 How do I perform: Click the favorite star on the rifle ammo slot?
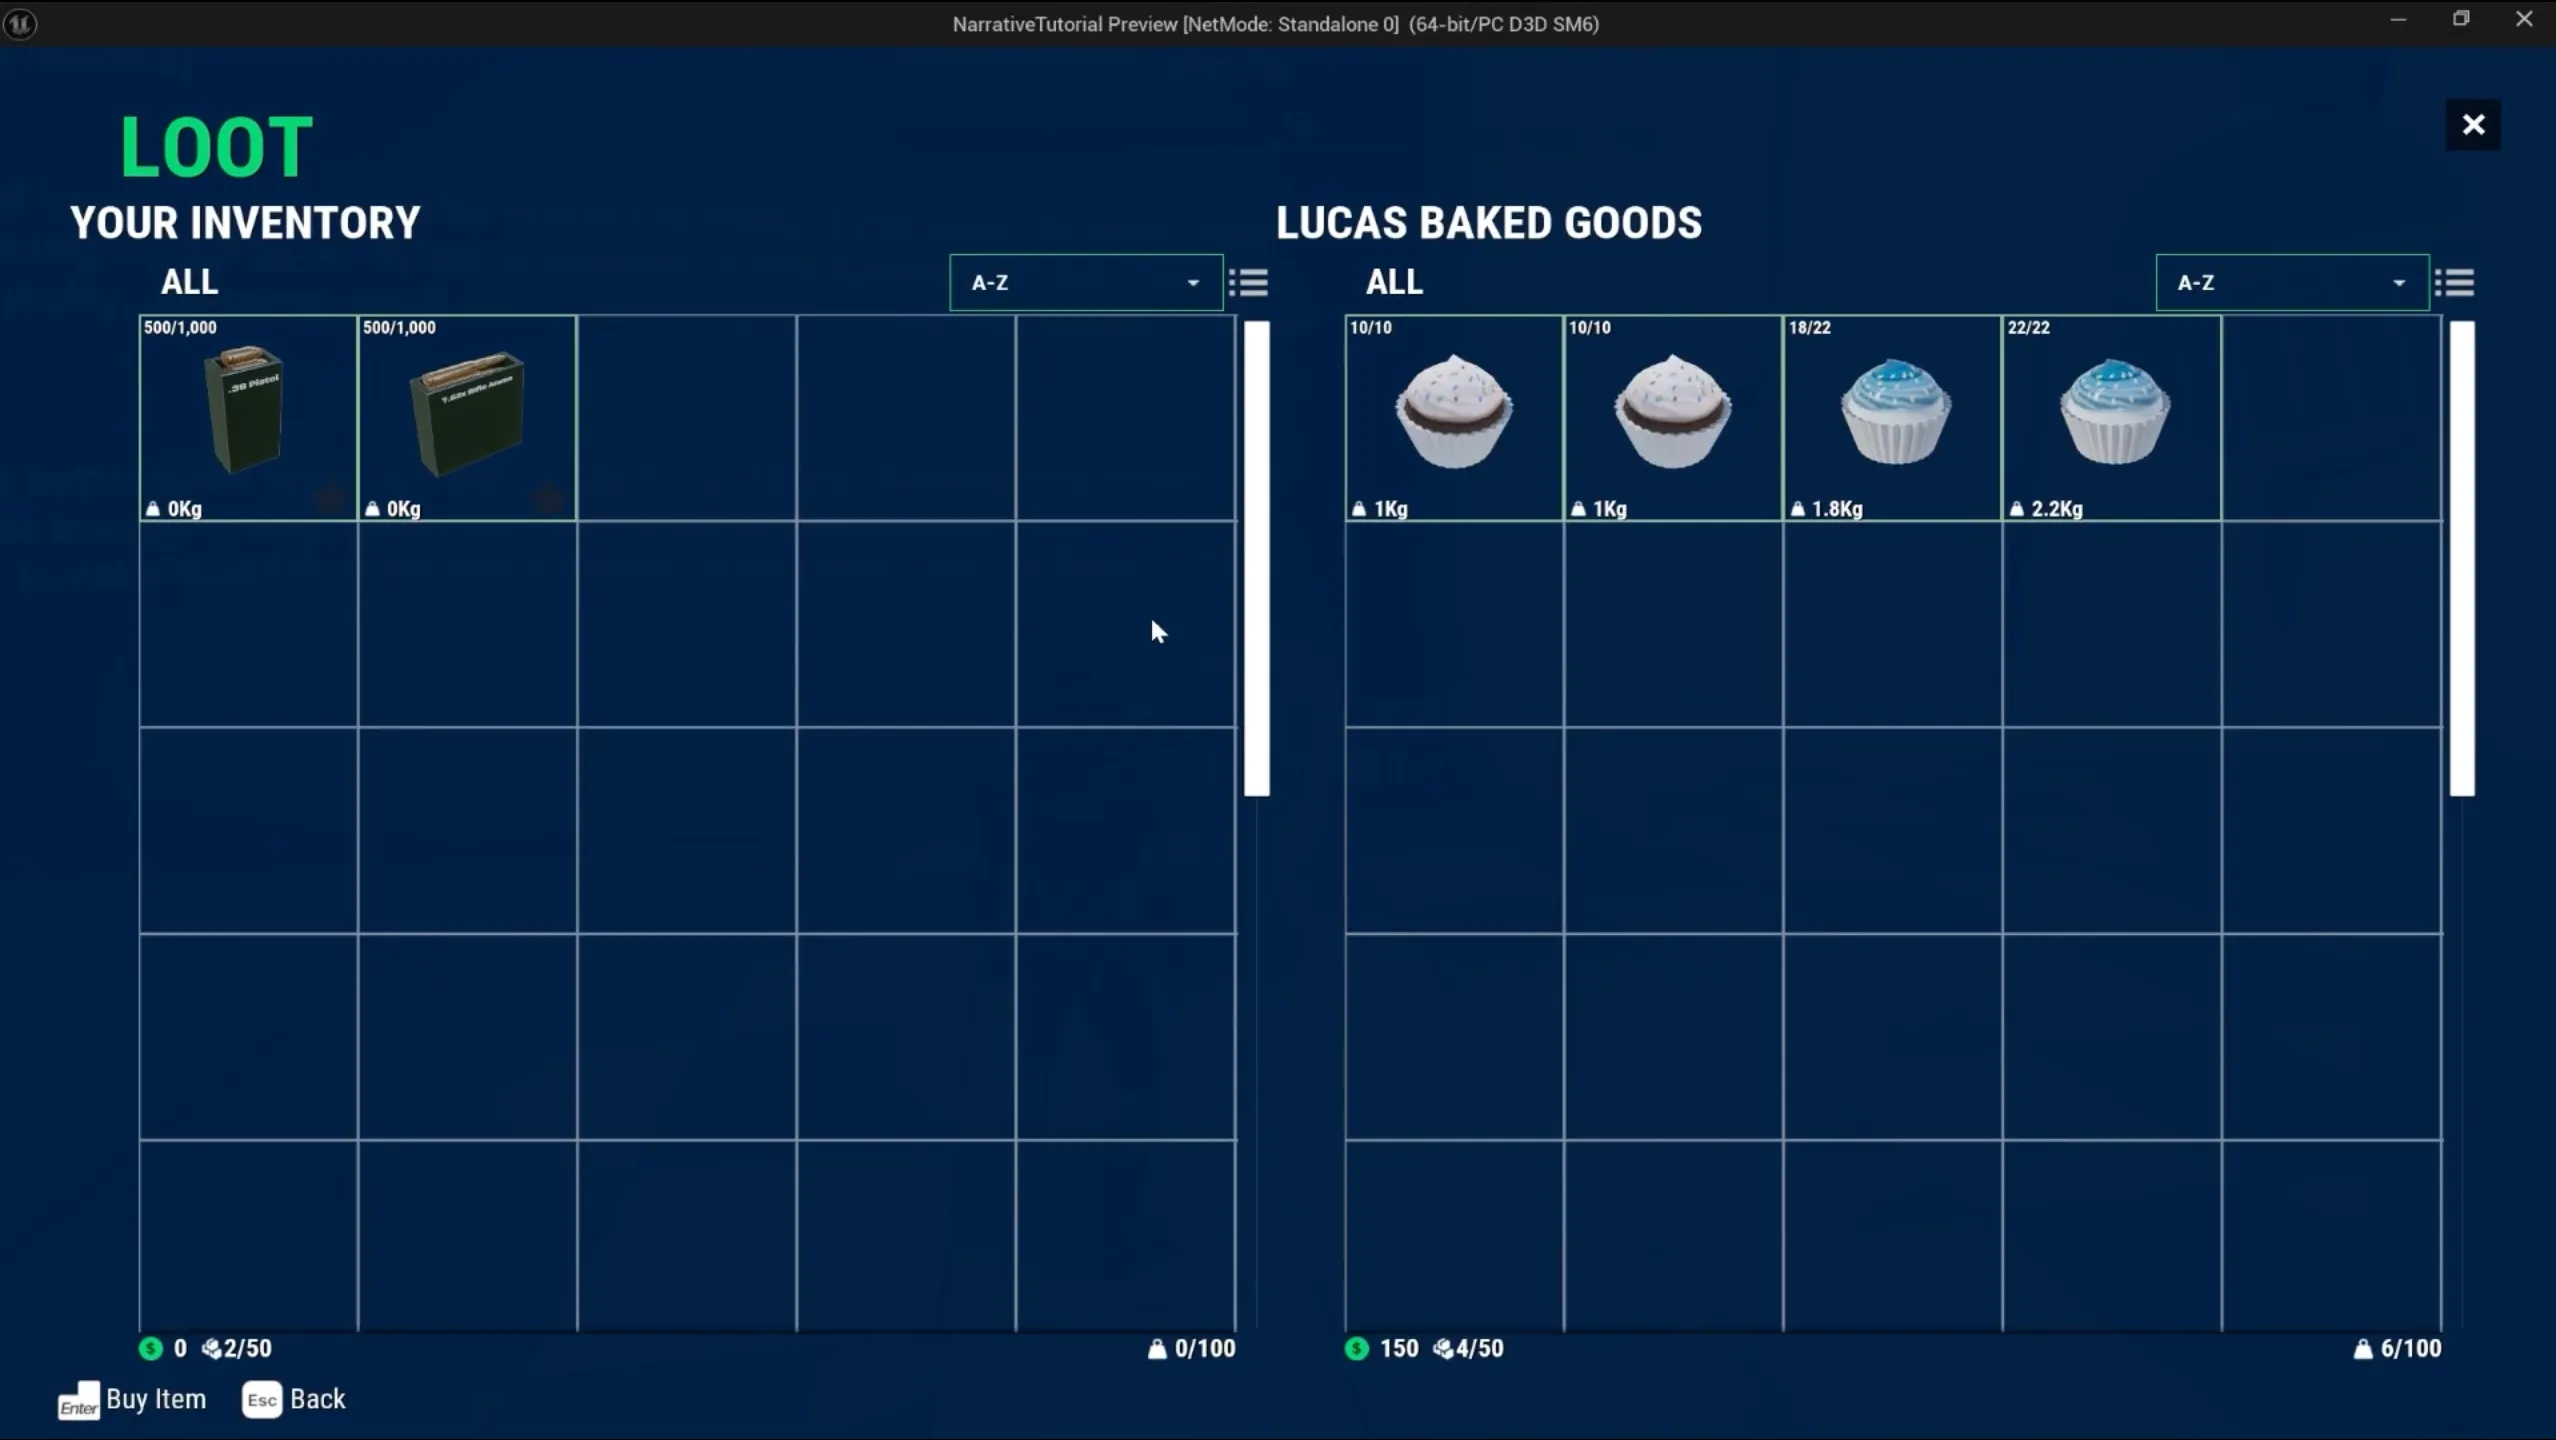[549, 497]
